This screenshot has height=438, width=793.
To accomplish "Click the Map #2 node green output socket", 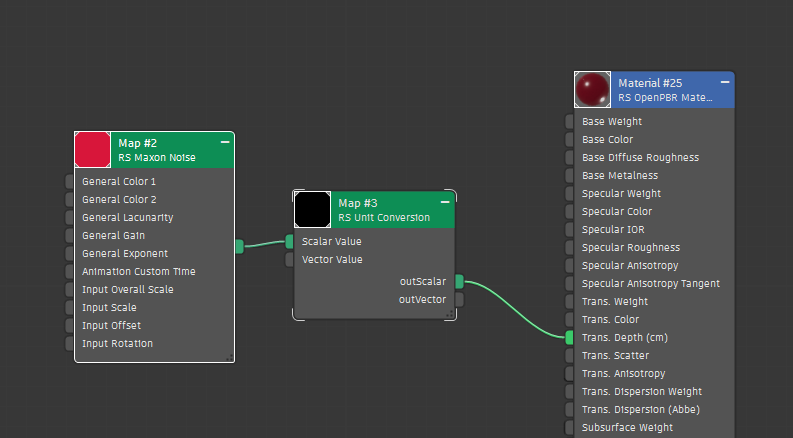I will click(239, 246).
